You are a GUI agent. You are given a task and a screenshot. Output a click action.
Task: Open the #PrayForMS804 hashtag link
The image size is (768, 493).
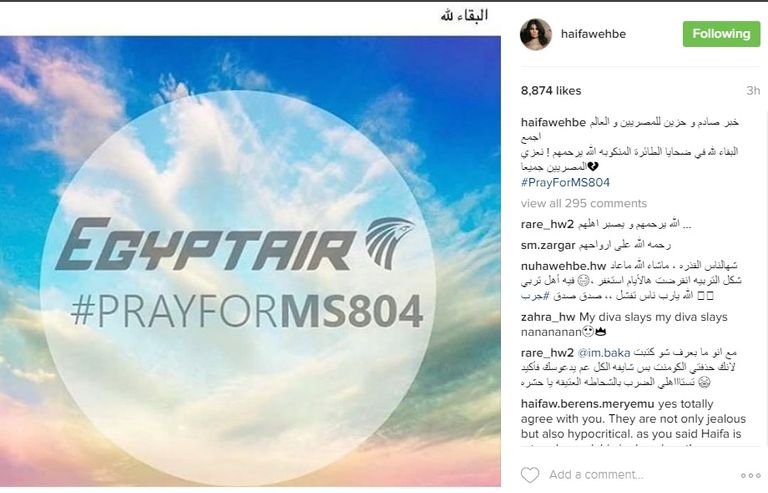click(565, 183)
